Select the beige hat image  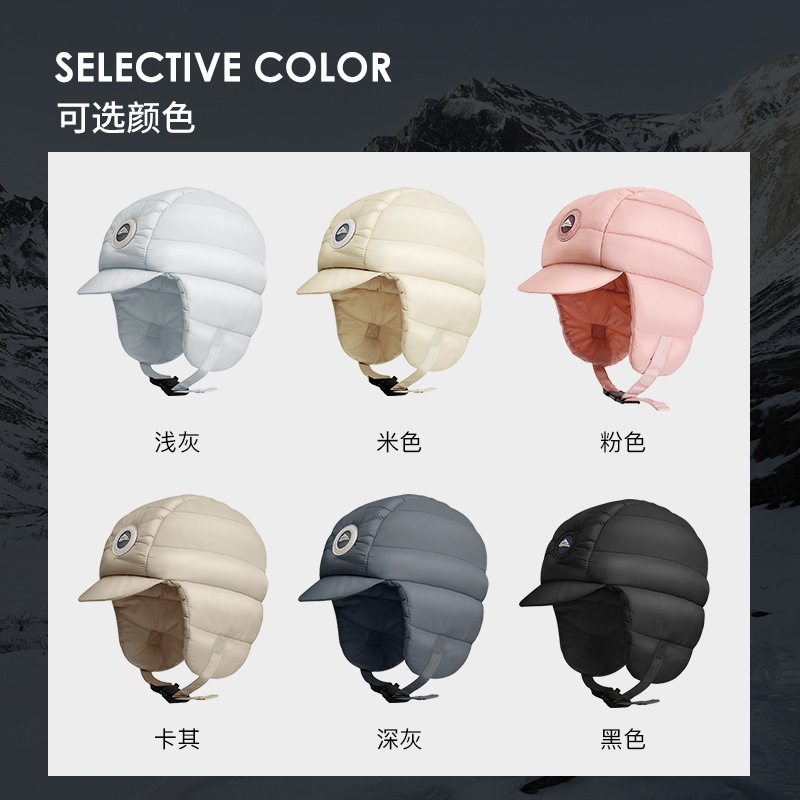tap(391, 291)
